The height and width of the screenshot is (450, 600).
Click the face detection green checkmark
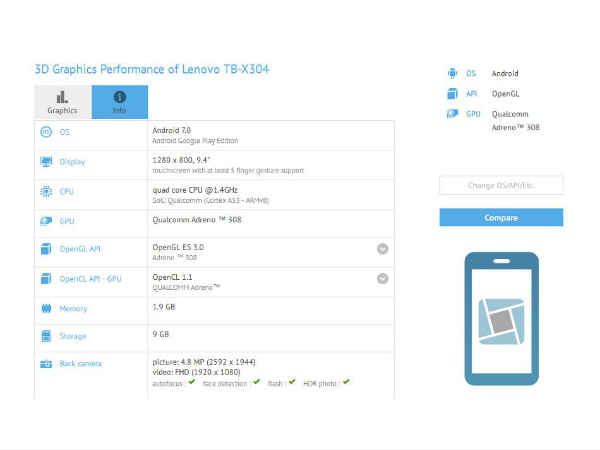click(x=257, y=382)
